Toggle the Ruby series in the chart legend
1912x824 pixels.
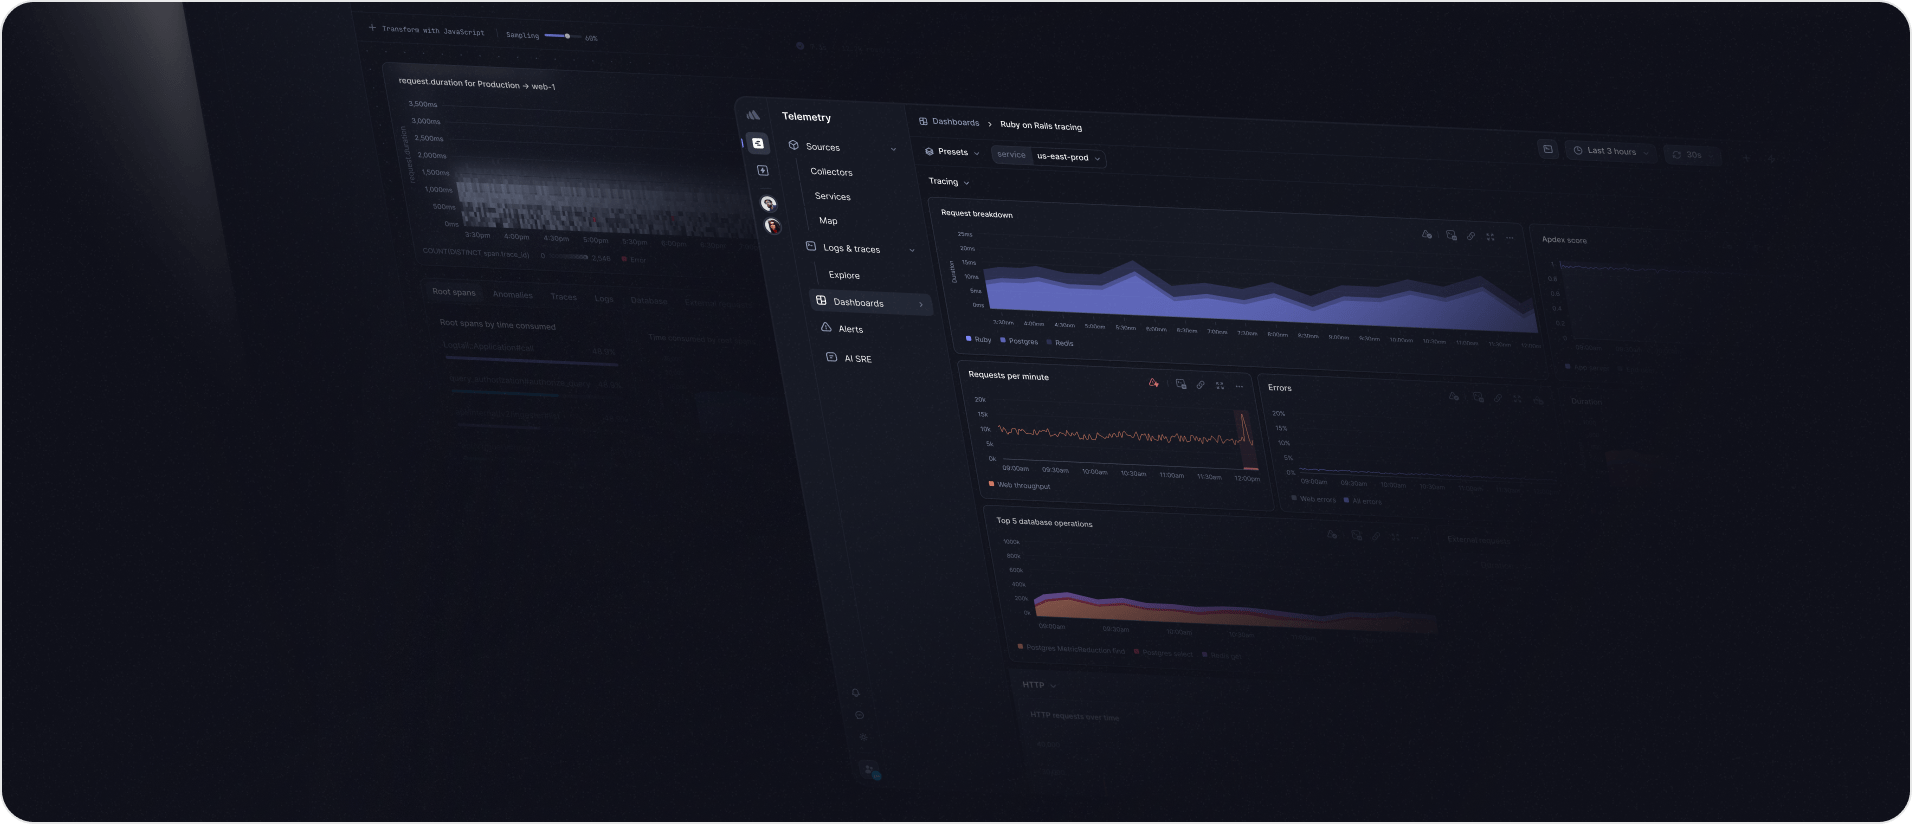978,340
